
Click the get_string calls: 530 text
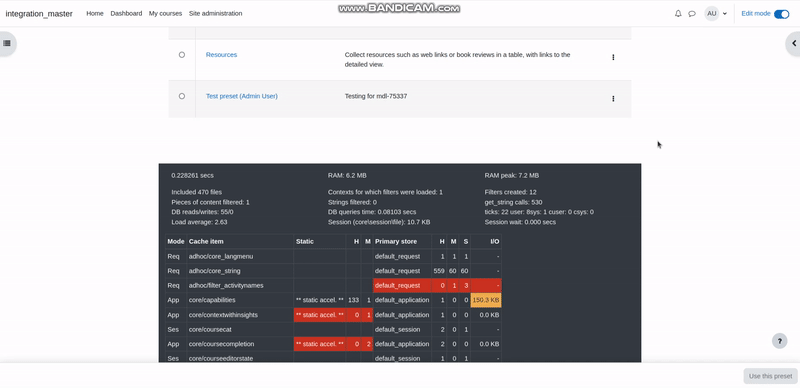click(x=513, y=202)
